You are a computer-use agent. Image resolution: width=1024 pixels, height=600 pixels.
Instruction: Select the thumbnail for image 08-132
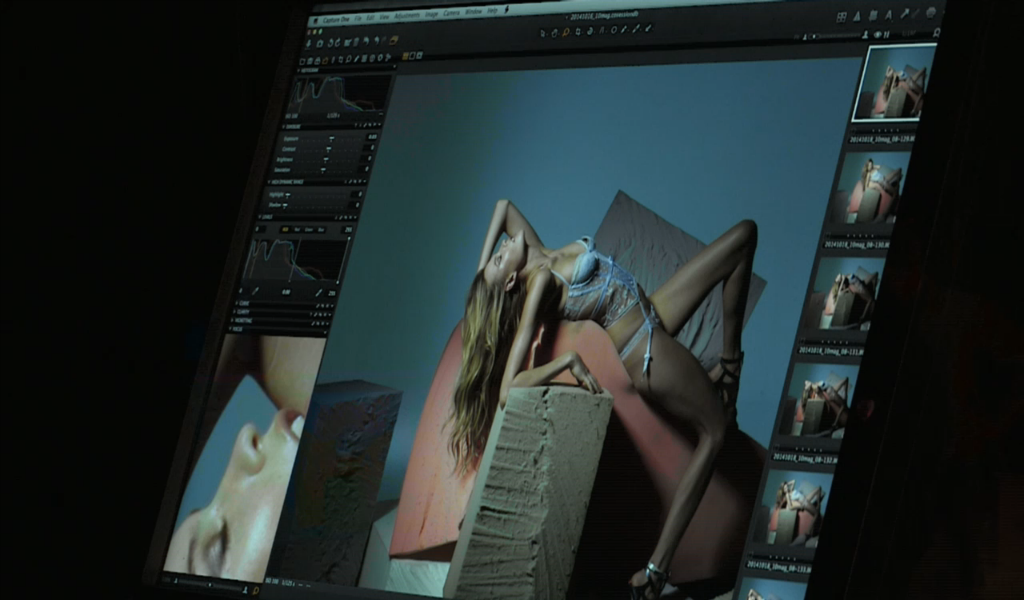pos(820,400)
